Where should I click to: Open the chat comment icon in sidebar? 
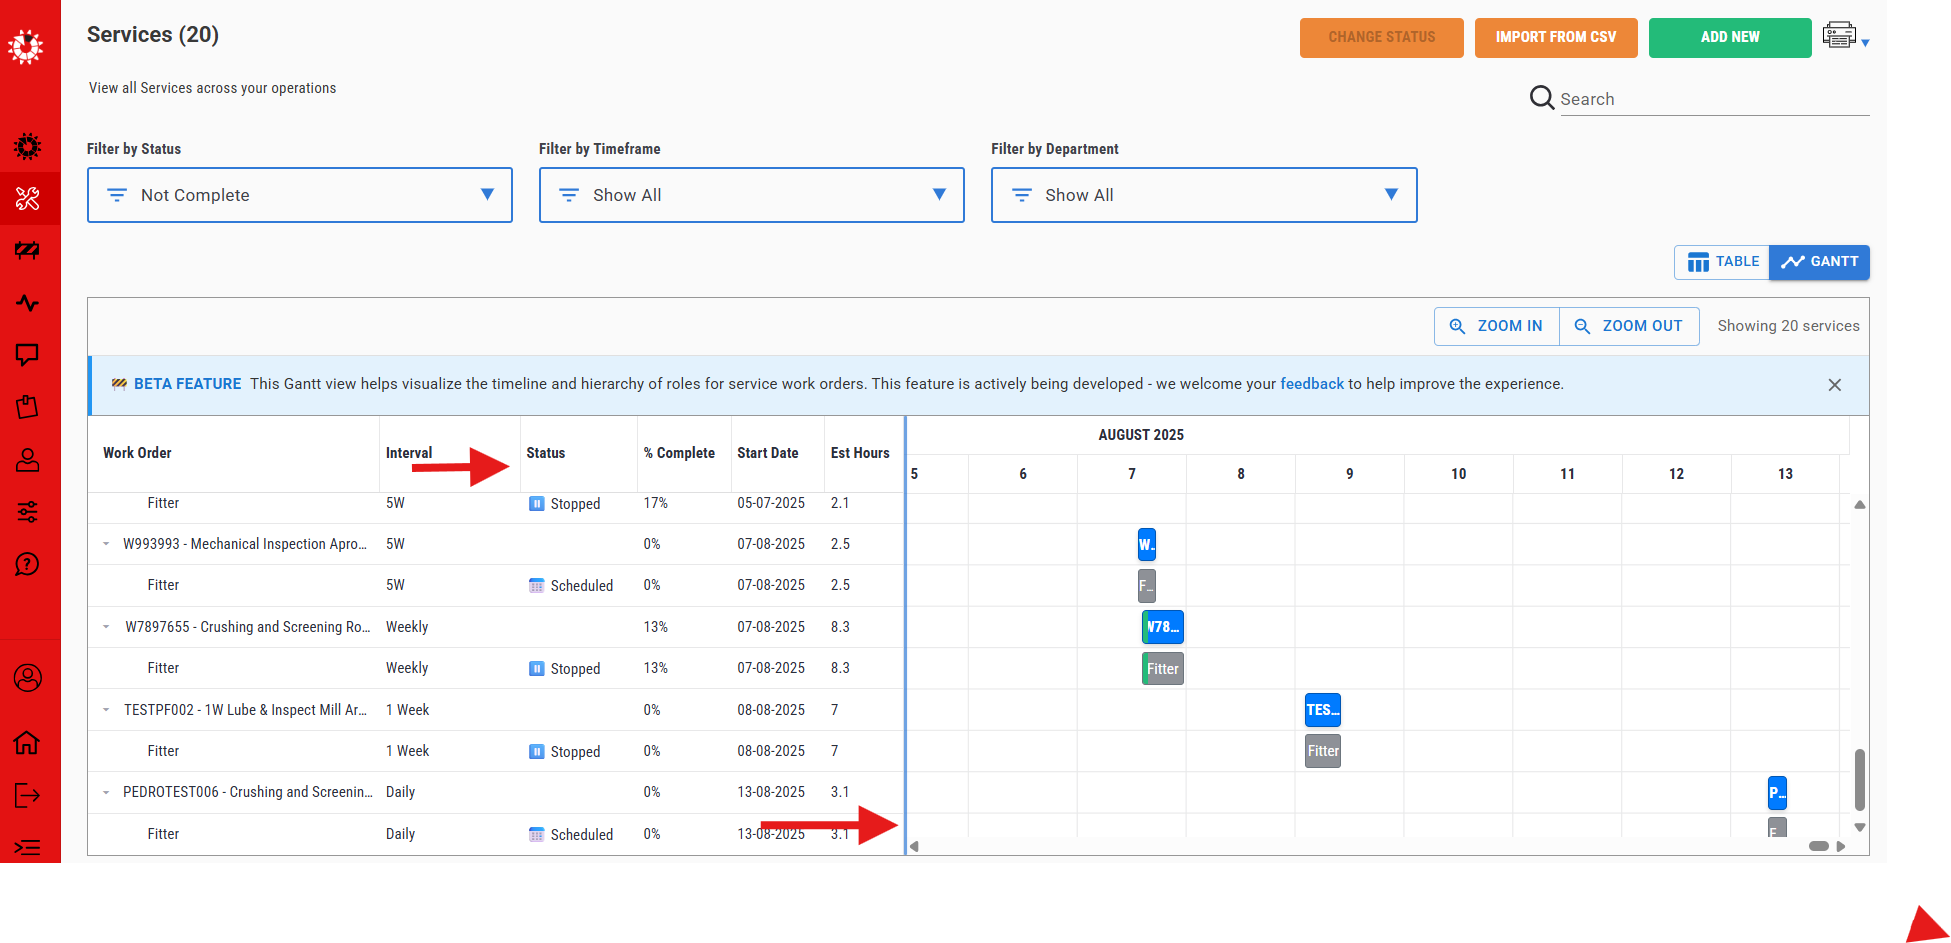28,355
